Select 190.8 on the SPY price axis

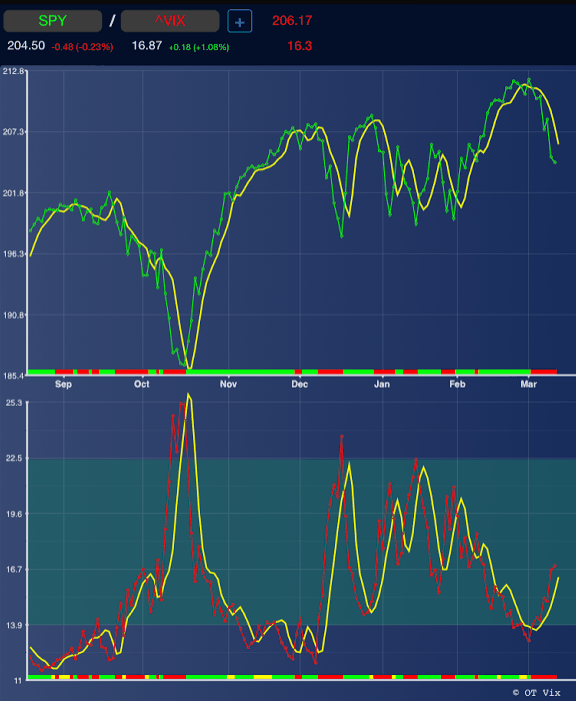(x=13, y=315)
